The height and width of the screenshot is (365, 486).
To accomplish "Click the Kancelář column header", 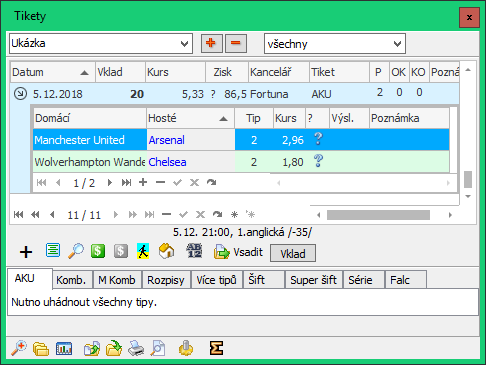I will (278, 72).
